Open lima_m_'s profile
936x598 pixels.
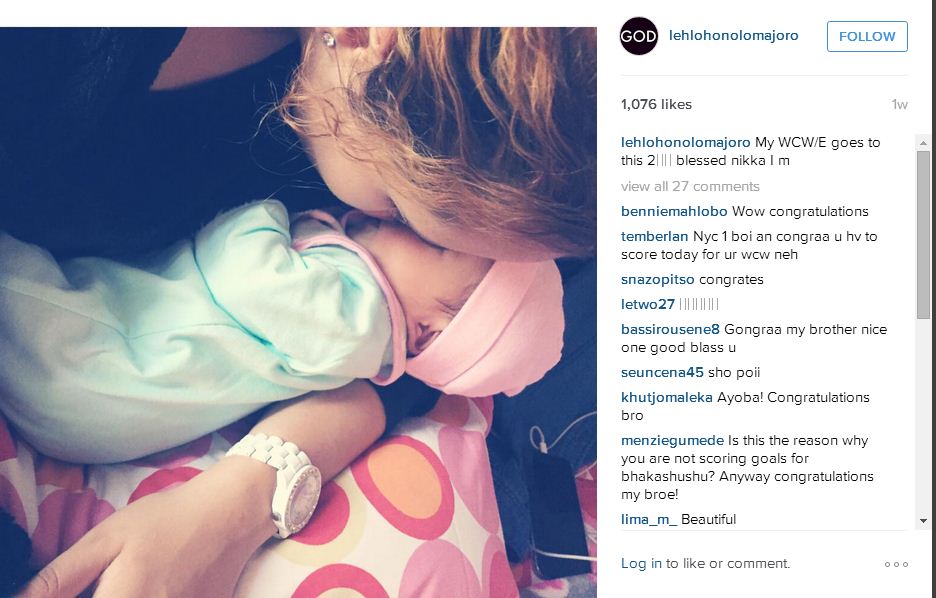[649, 519]
